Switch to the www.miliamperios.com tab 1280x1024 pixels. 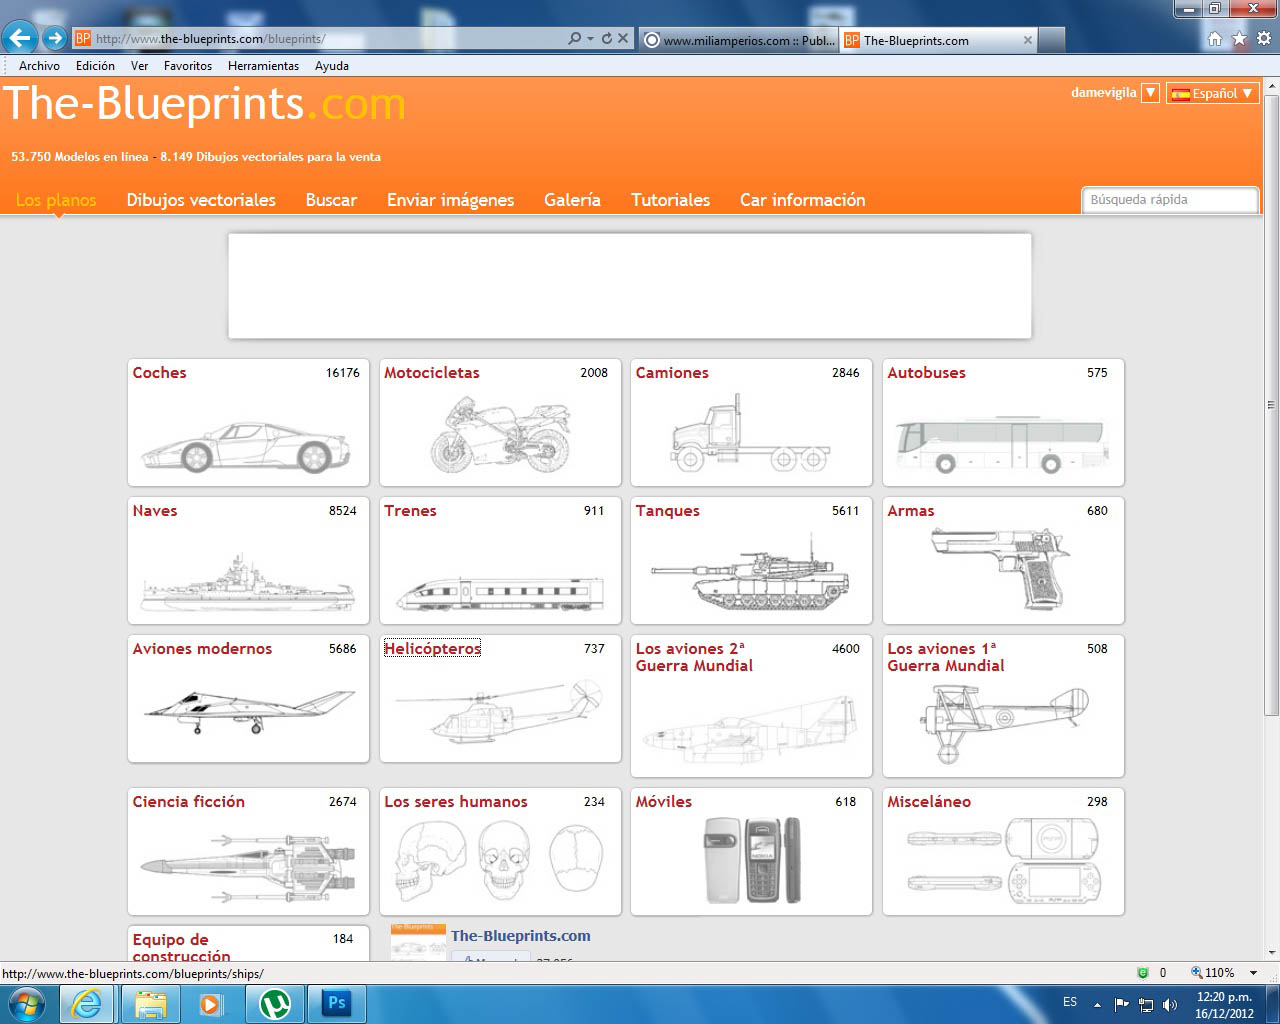pyautogui.click(x=739, y=40)
